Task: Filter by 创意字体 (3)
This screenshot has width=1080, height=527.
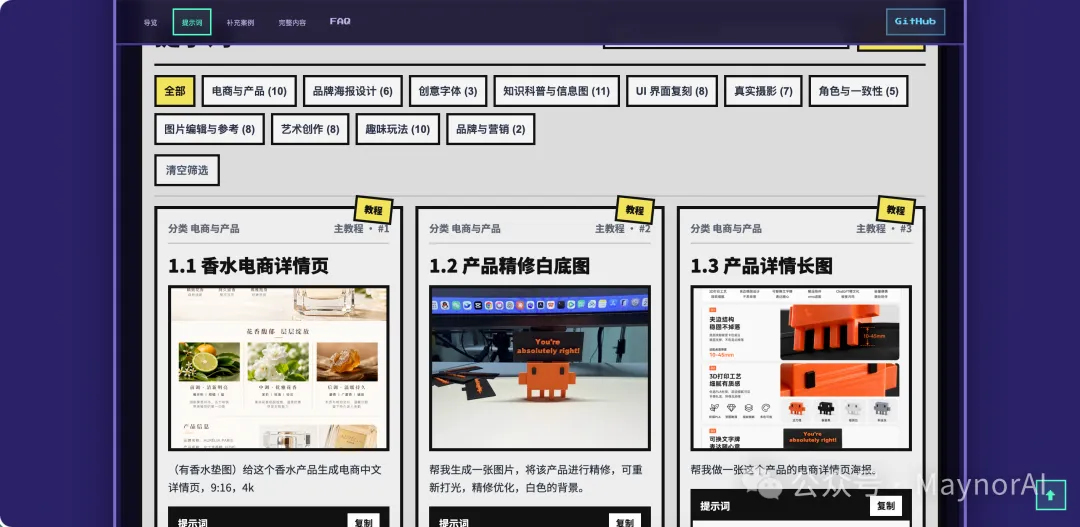Action: pyautogui.click(x=448, y=91)
